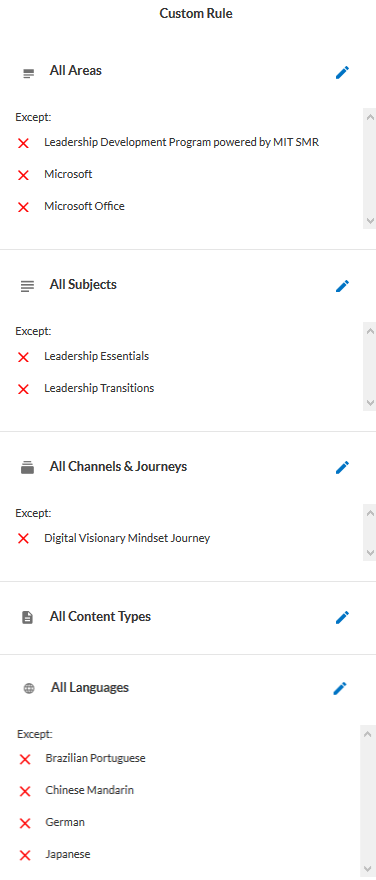Click down arrow of Areas exceptions scrollbar

370,221
